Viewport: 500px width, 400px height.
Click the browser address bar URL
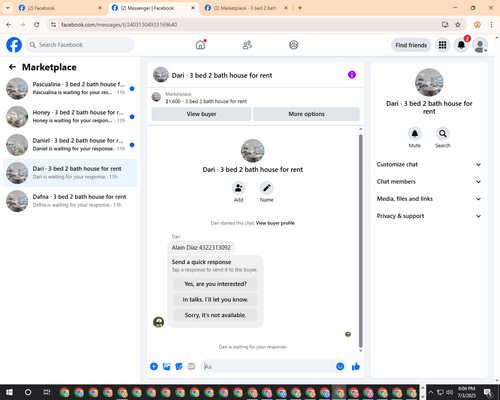[119, 25]
